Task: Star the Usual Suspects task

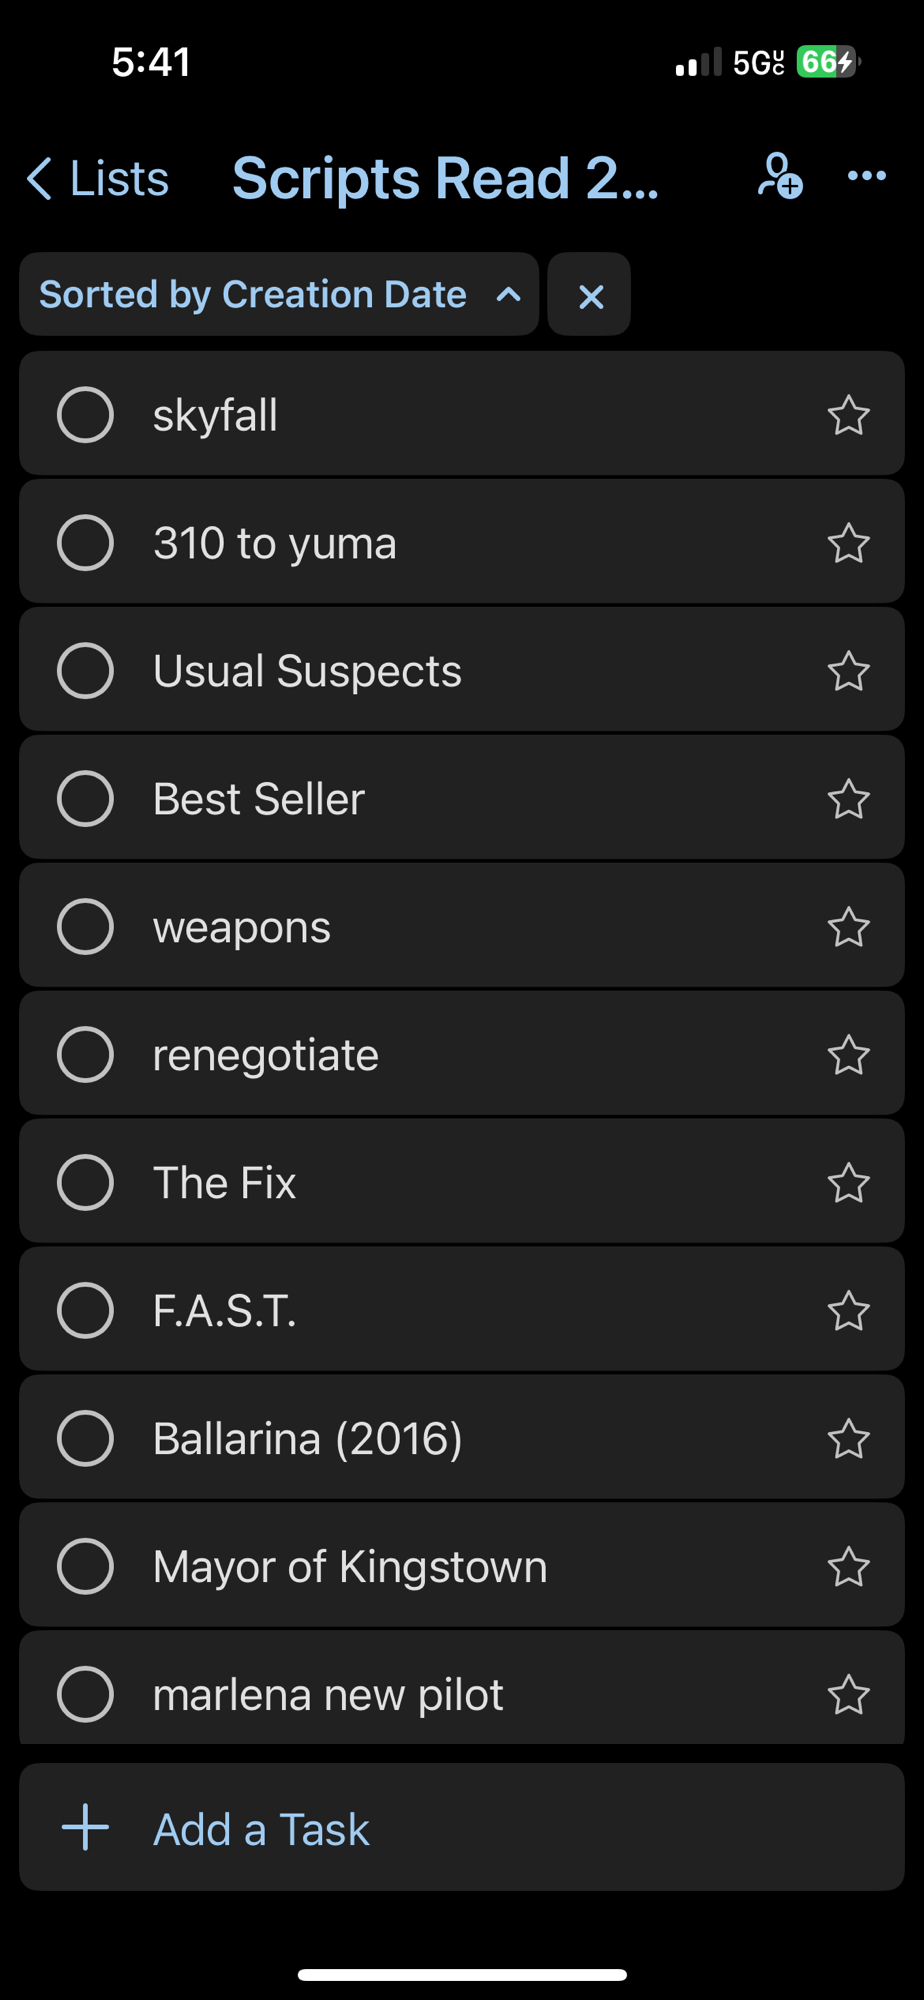Action: [848, 671]
